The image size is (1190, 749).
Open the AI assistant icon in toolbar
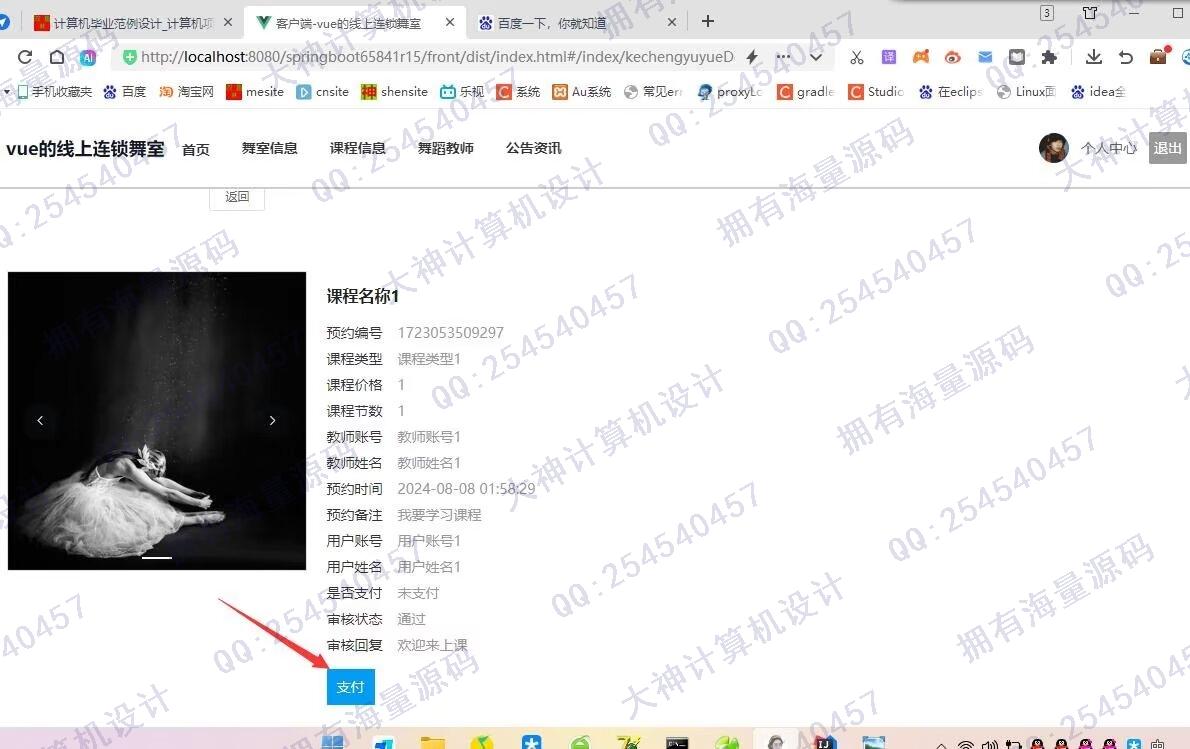(x=88, y=57)
